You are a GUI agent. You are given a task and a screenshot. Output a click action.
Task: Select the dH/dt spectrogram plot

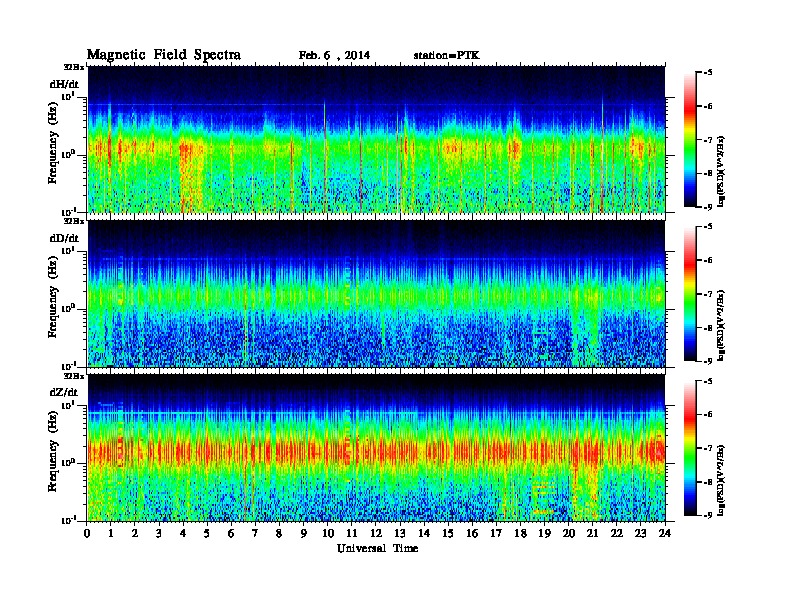tap(376, 139)
